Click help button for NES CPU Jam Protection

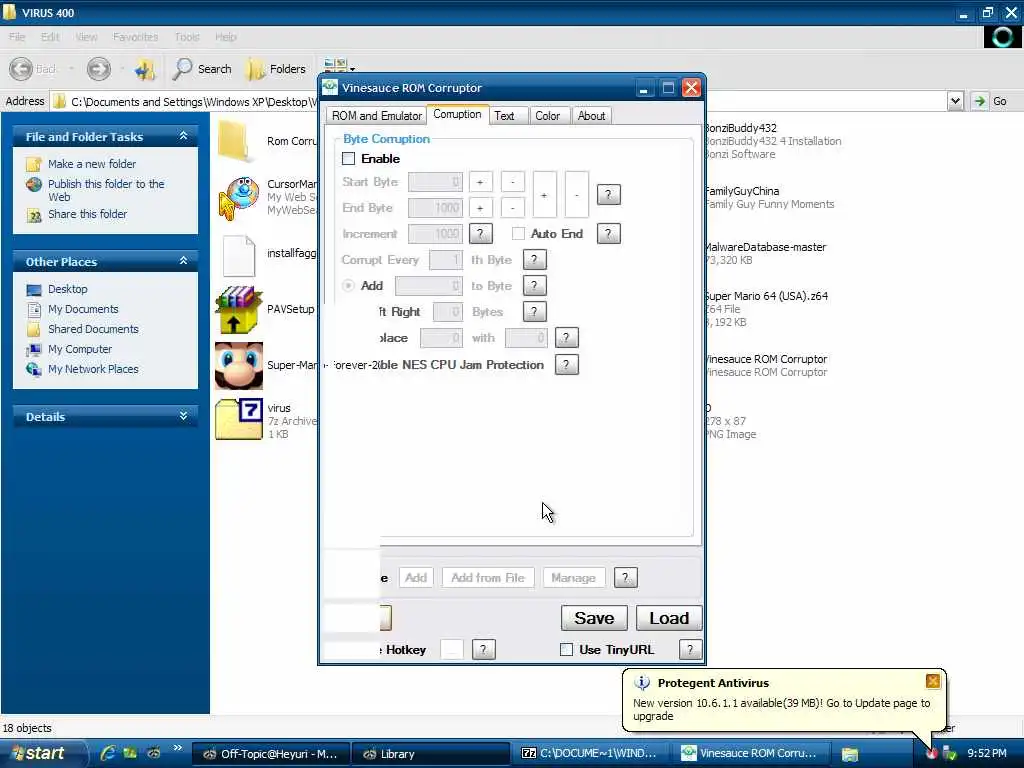pyautogui.click(x=566, y=364)
